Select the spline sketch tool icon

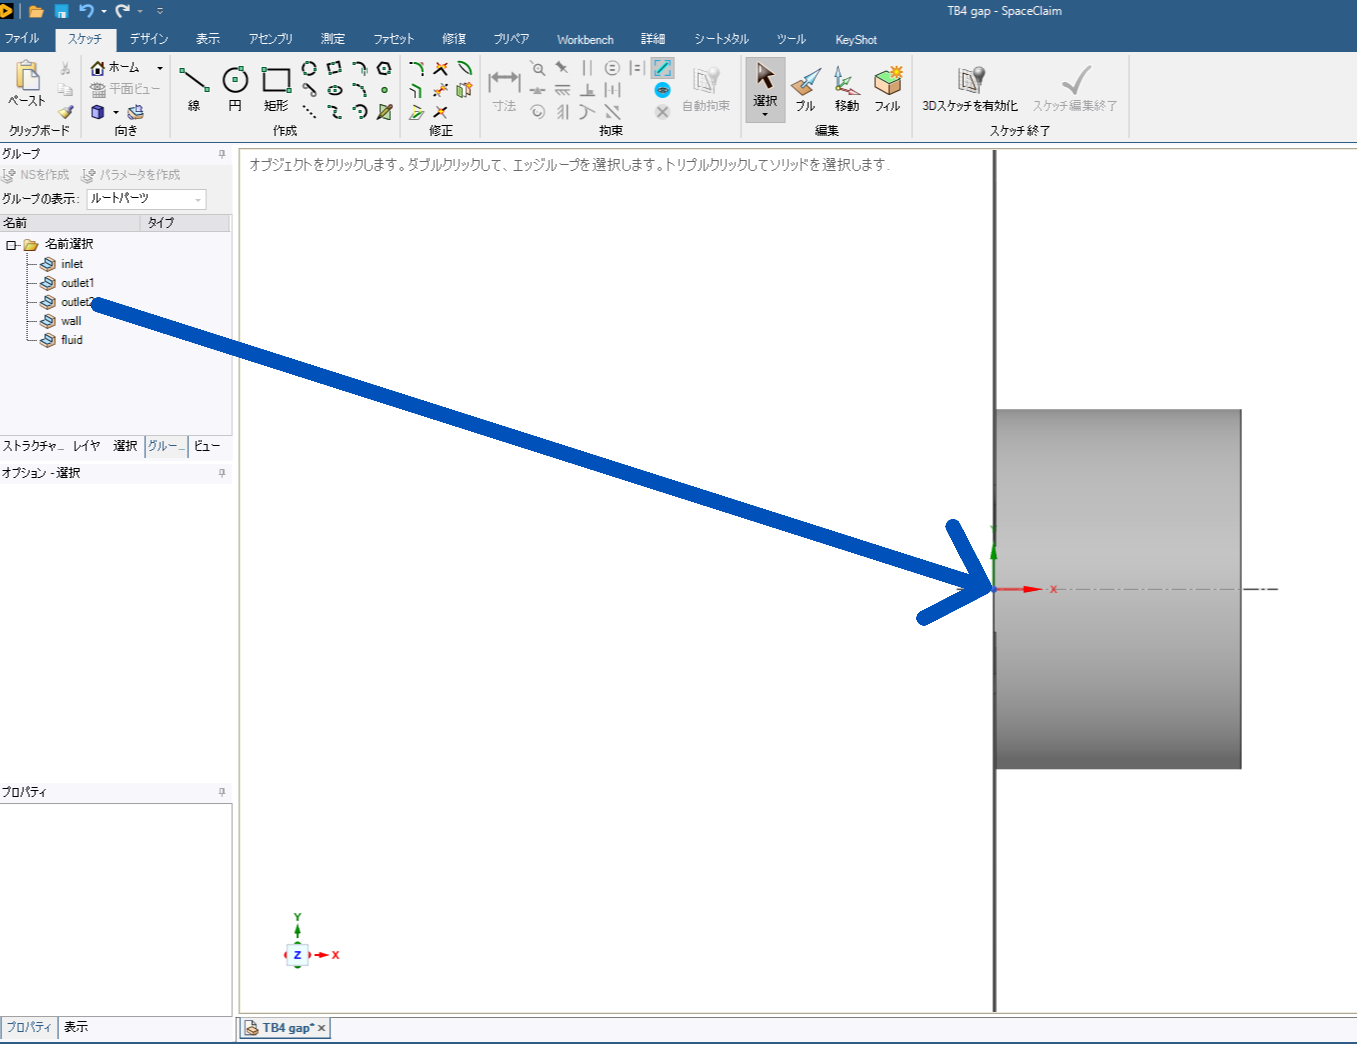(334, 112)
